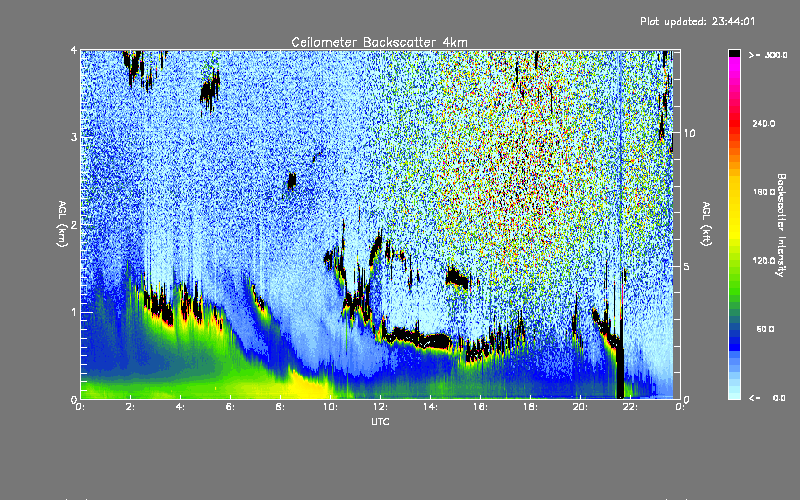Click the '20:' tick on UTC axis
Screen dimensions: 800x500
coord(580,407)
